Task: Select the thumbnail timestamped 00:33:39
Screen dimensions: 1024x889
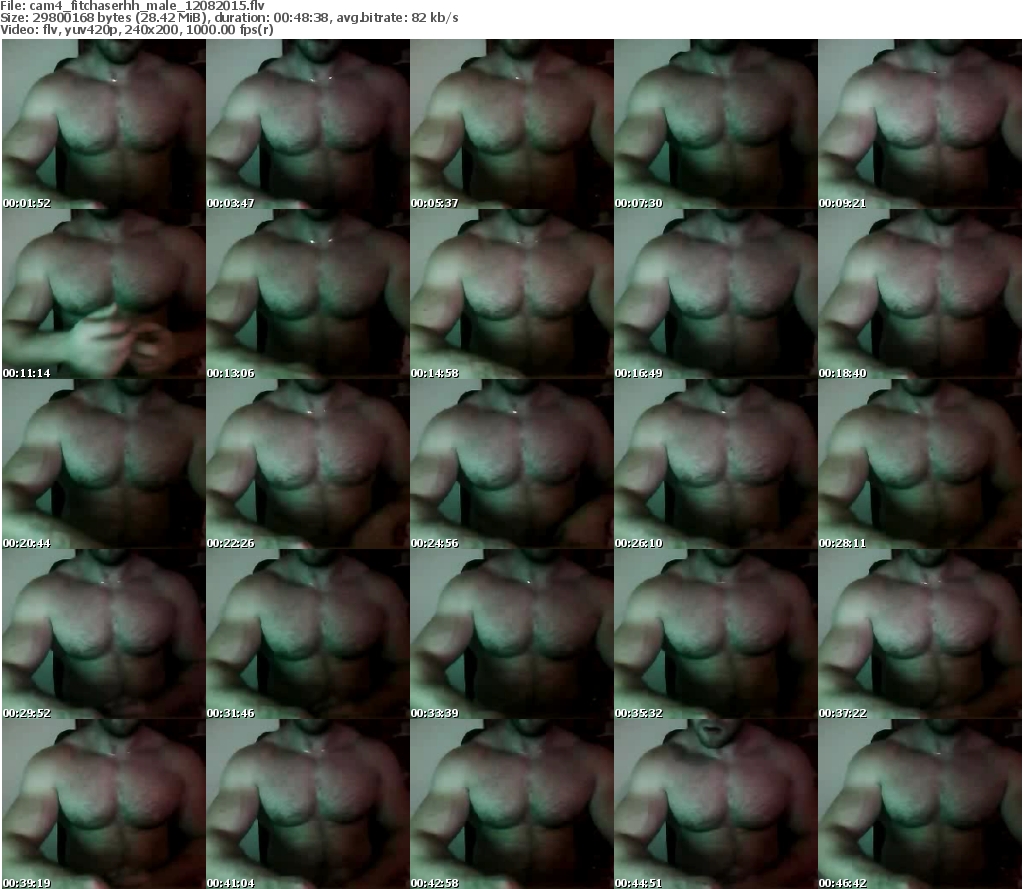Action: [x=511, y=634]
